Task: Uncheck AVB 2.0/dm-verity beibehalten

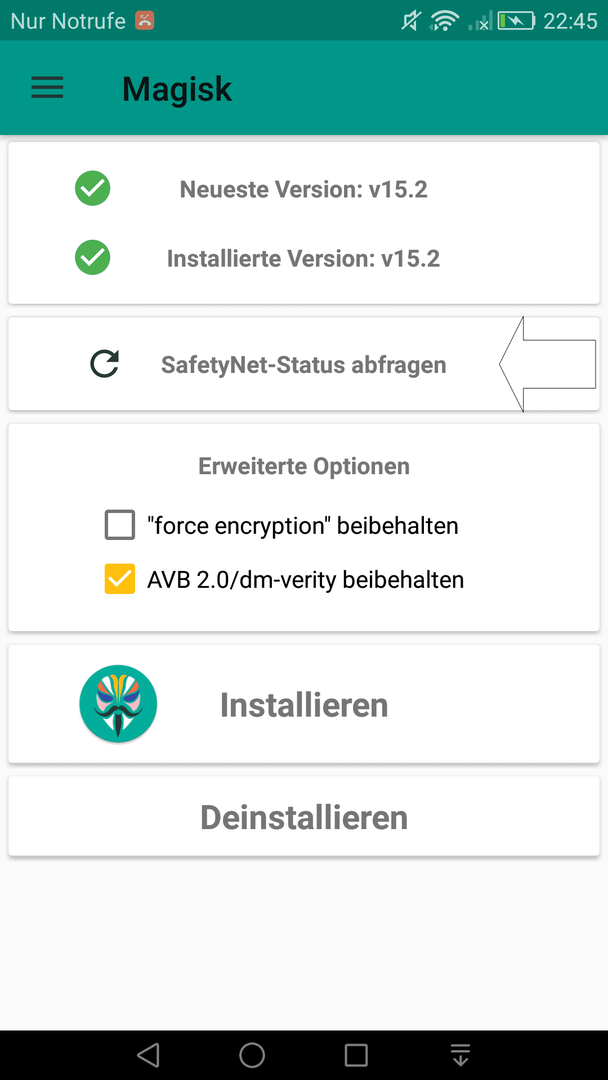Action: click(120, 579)
